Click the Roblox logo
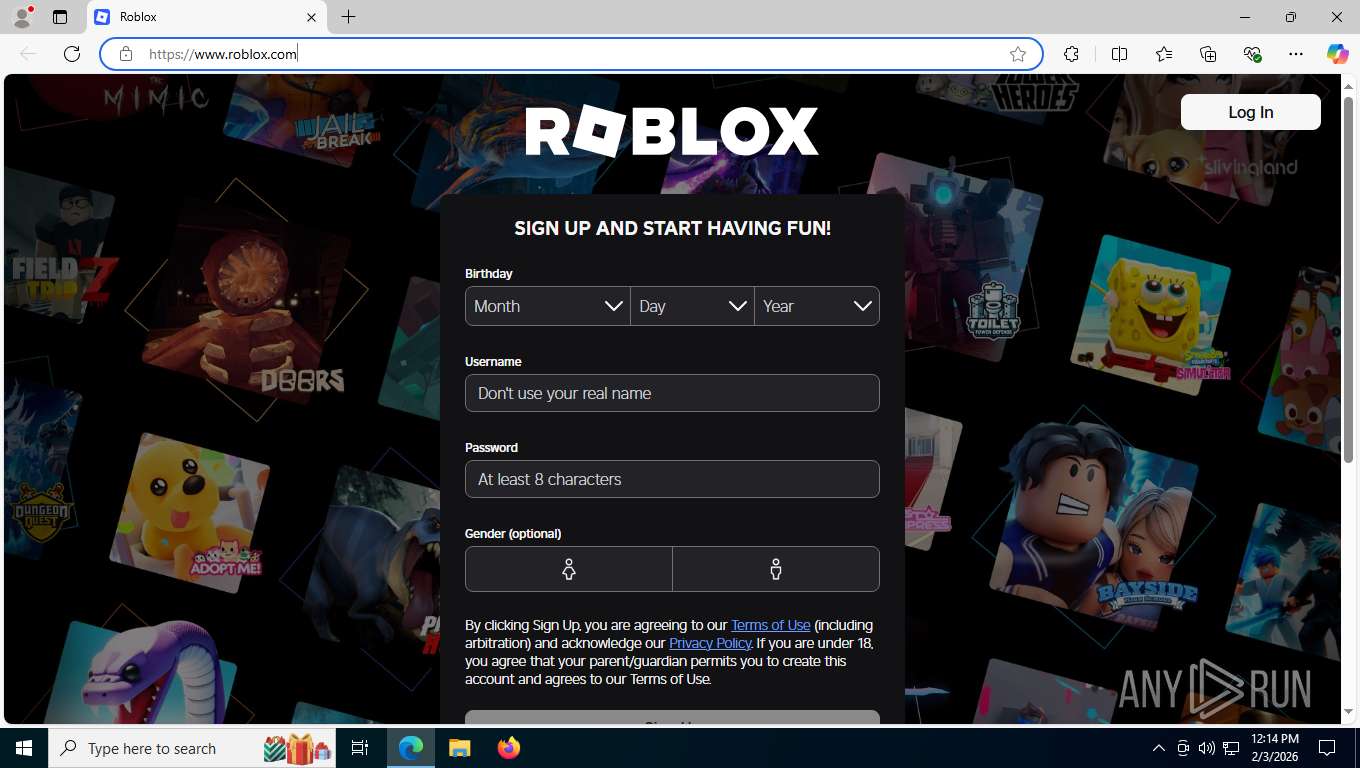 (x=672, y=132)
